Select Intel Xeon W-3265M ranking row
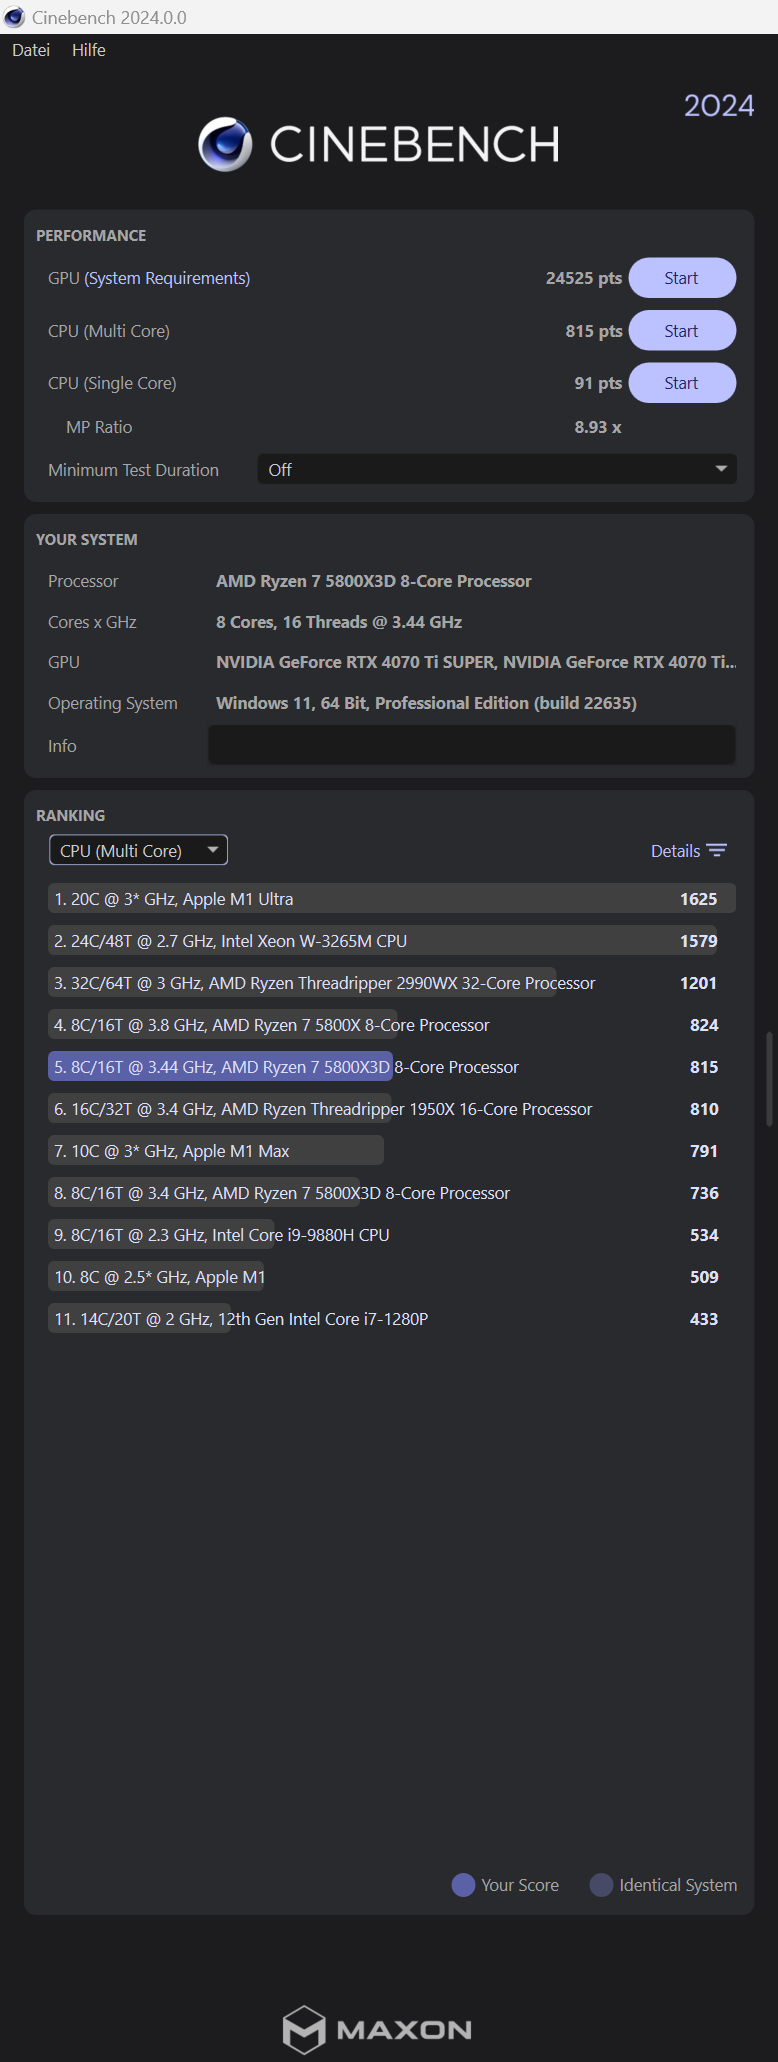 (x=392, y=941)
